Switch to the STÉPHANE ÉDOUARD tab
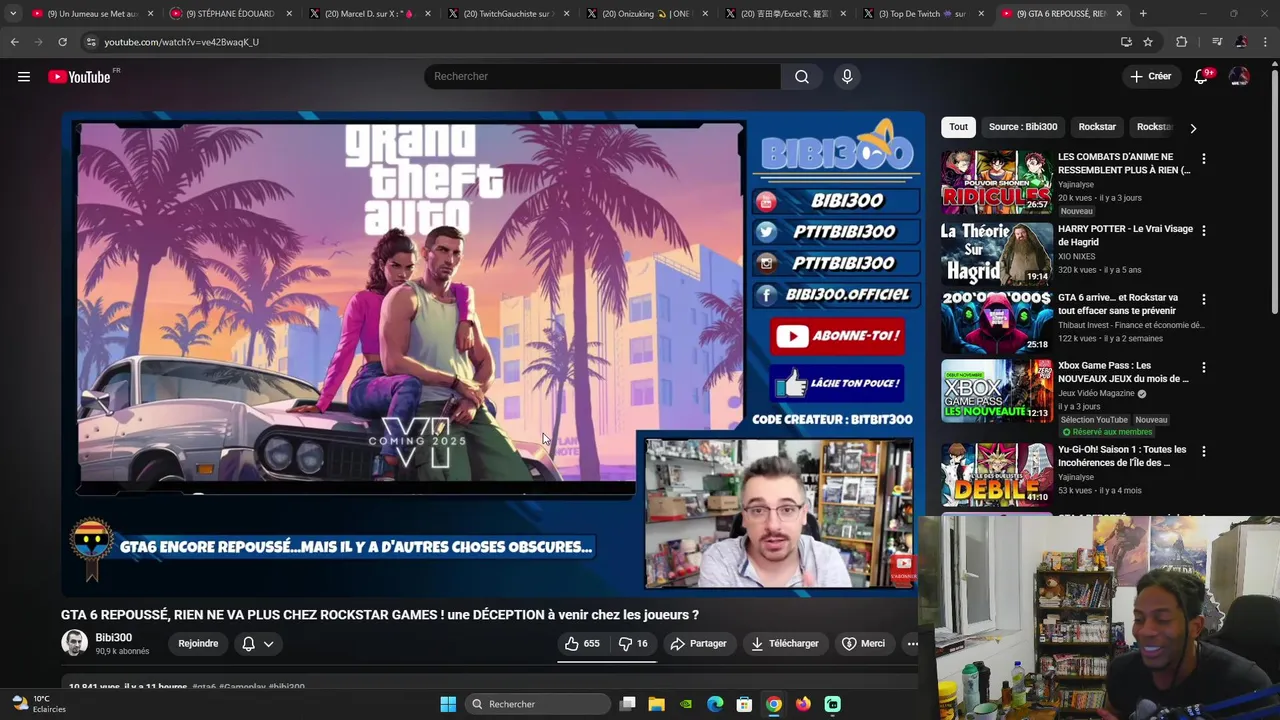 point(231,14)
